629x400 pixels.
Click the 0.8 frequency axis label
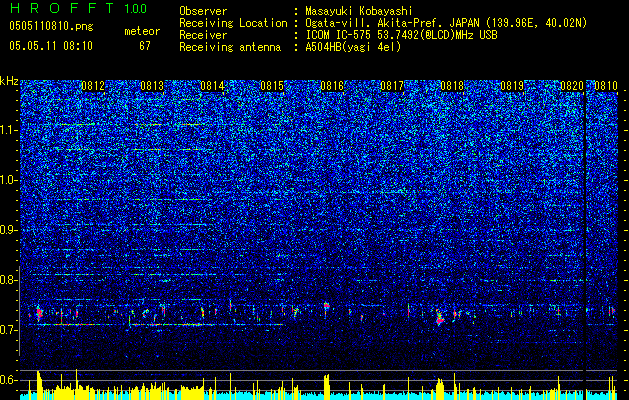[x=9, y=280]
